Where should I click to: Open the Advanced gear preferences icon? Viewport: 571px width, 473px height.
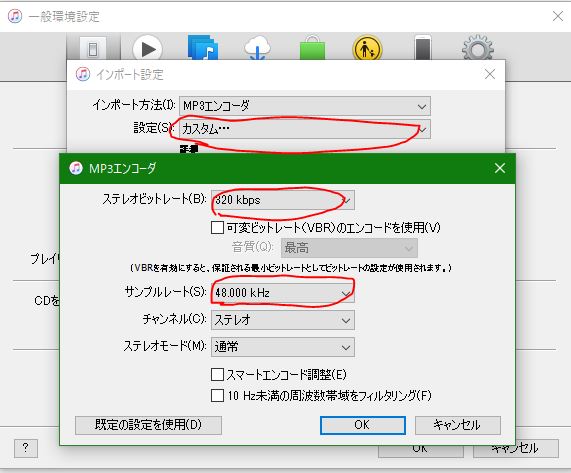click(x=478, y=48)
